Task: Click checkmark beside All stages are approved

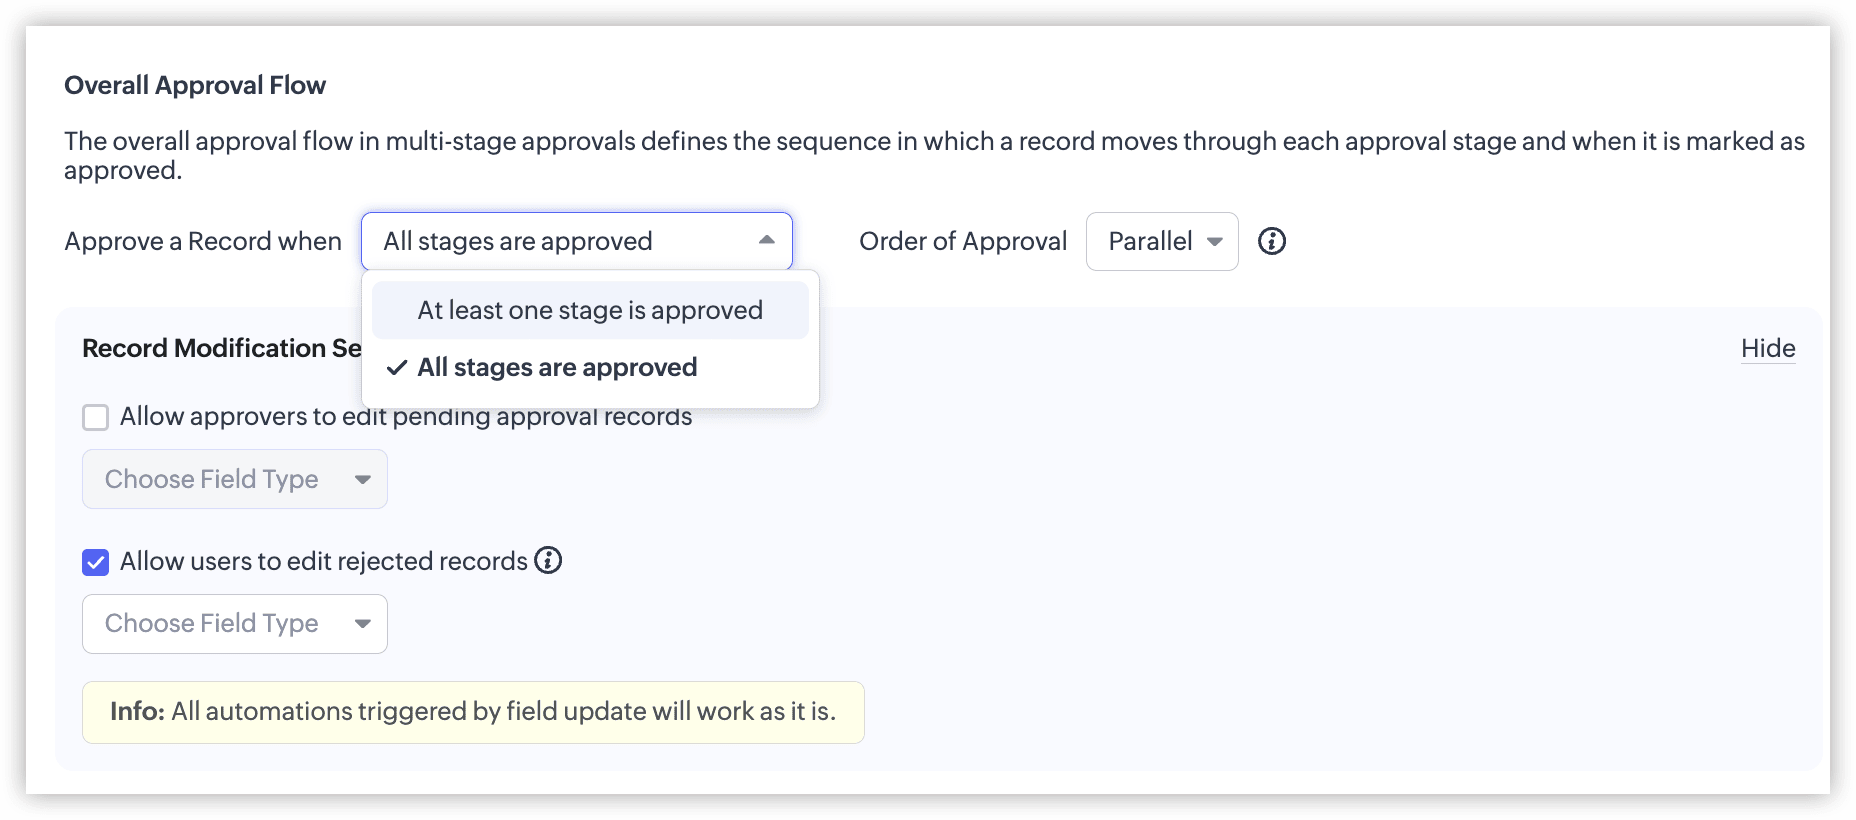Action: click(x=397, y=367)
